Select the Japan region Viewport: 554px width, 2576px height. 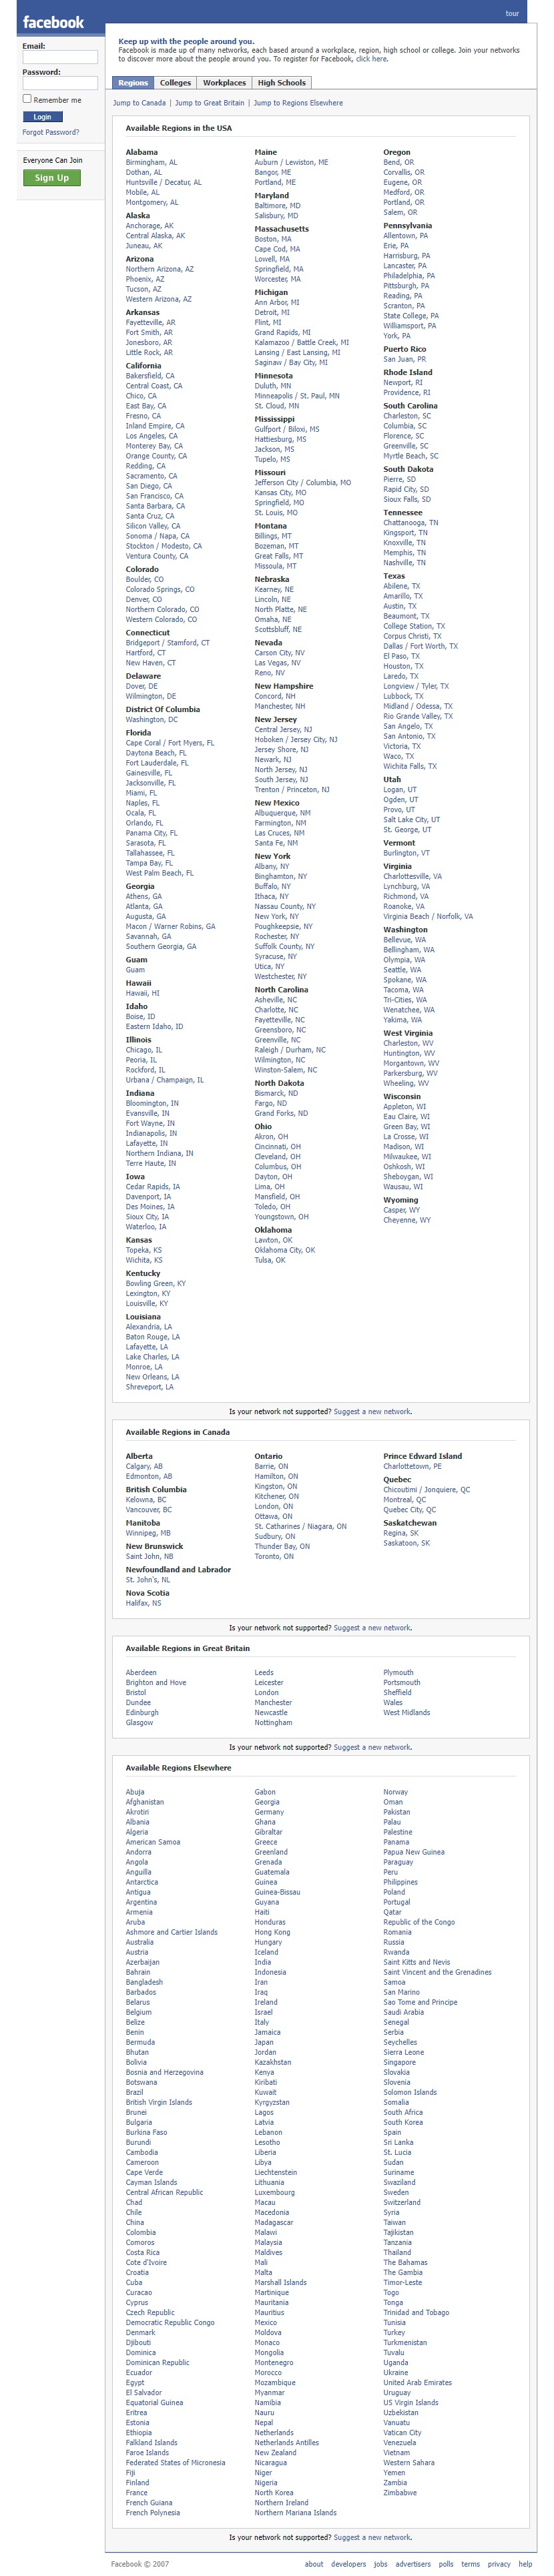pos(264,2042)
